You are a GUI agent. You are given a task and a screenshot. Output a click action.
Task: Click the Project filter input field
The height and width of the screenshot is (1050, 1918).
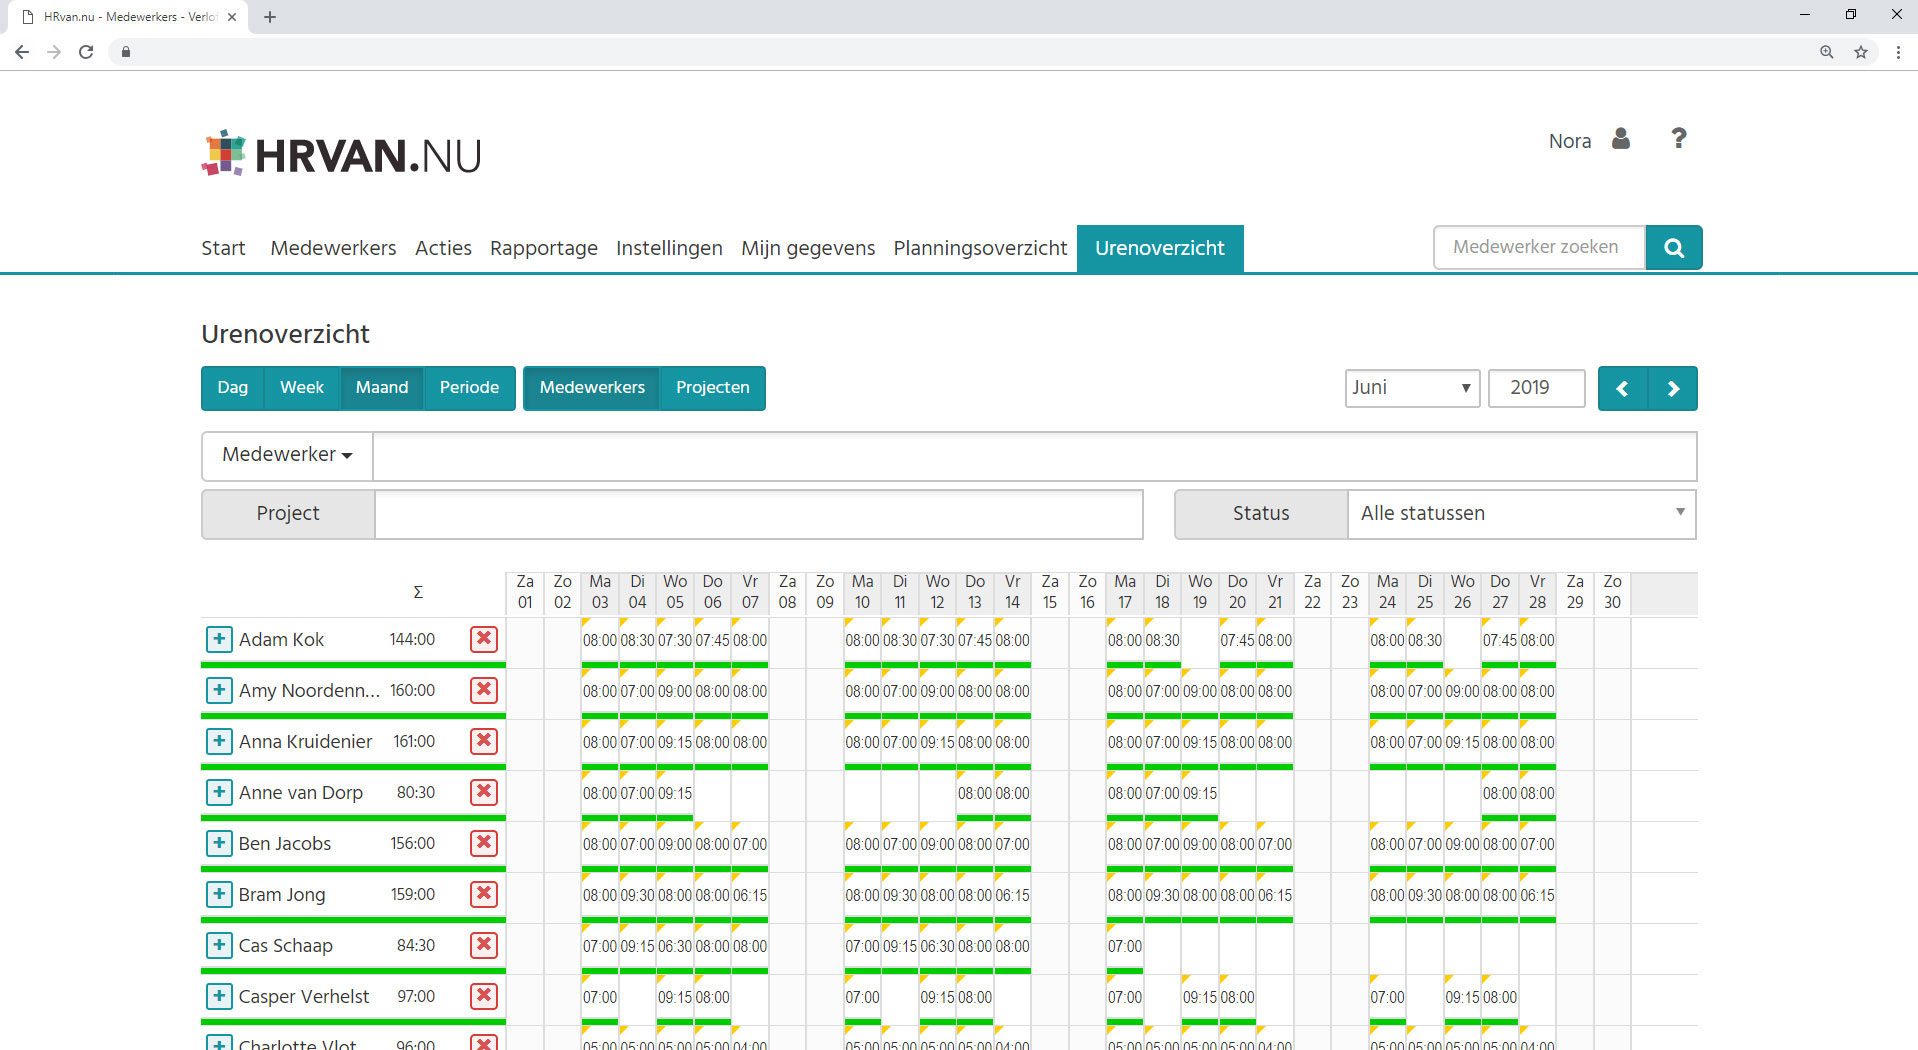758,514
